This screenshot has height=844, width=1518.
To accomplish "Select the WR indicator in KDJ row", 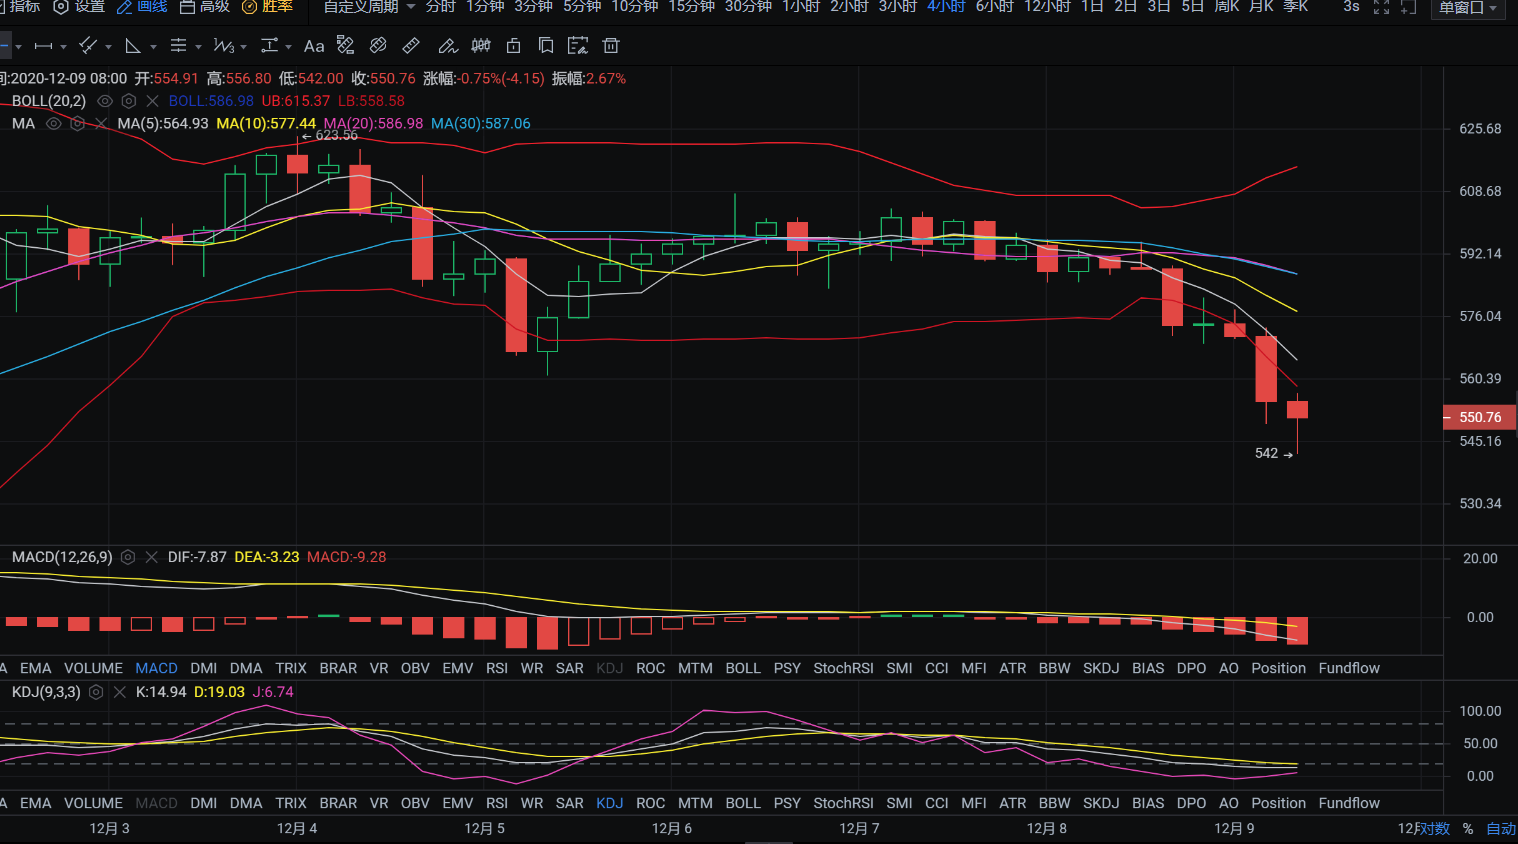I will [x=532, y=803].
